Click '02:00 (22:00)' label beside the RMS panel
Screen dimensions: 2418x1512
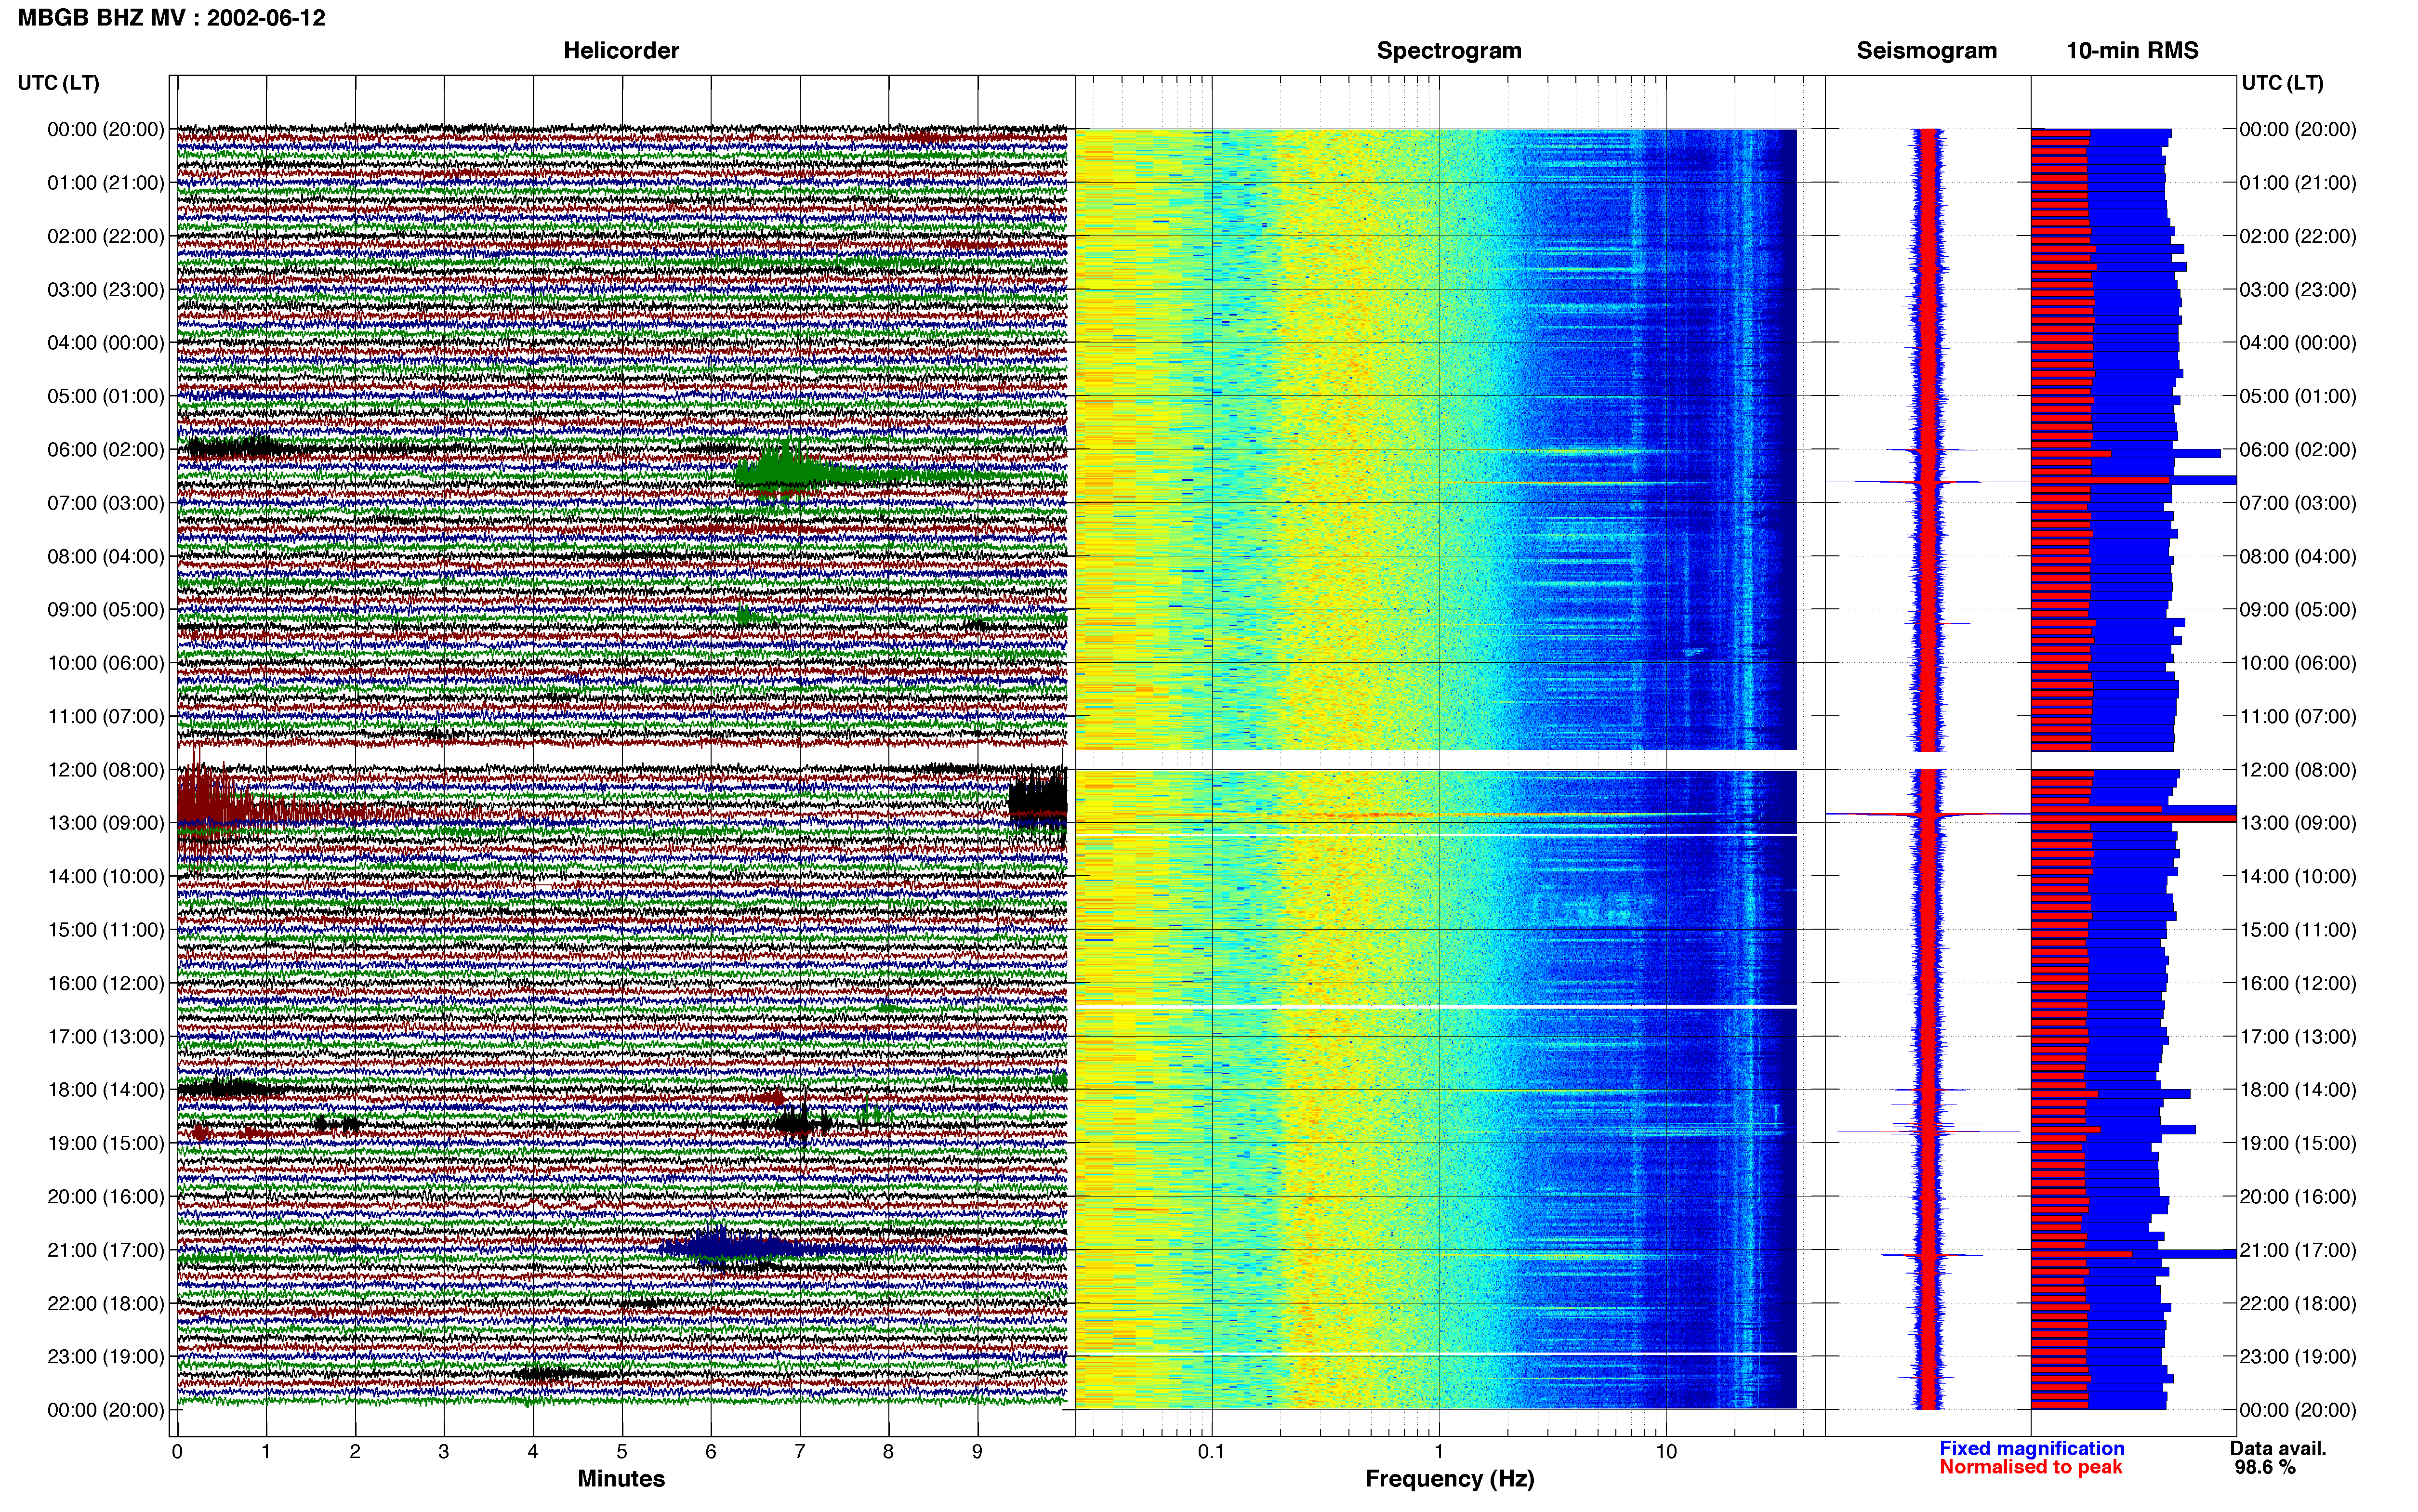pos(2298,236)
